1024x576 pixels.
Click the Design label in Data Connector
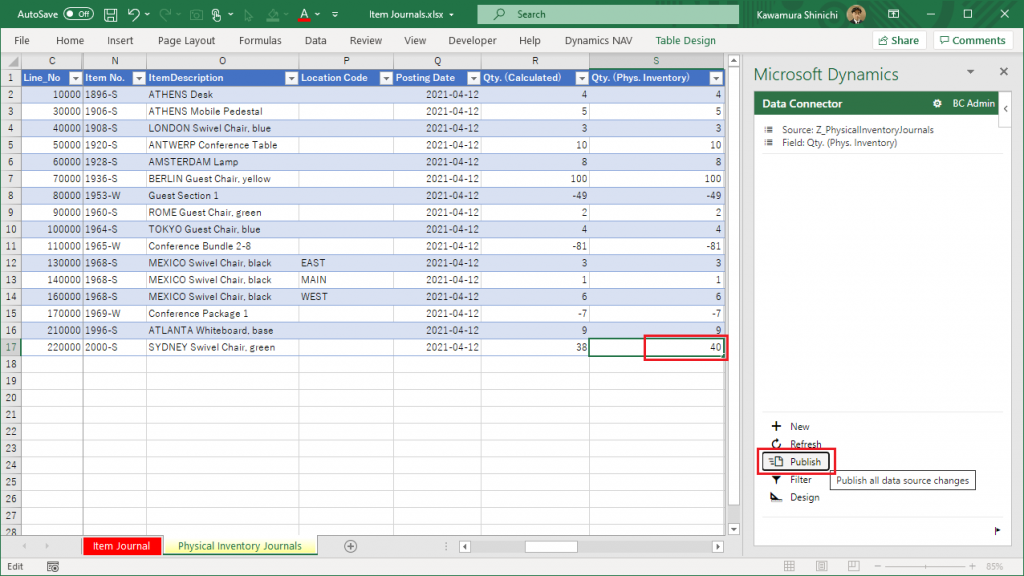click(x=805, y=497)
